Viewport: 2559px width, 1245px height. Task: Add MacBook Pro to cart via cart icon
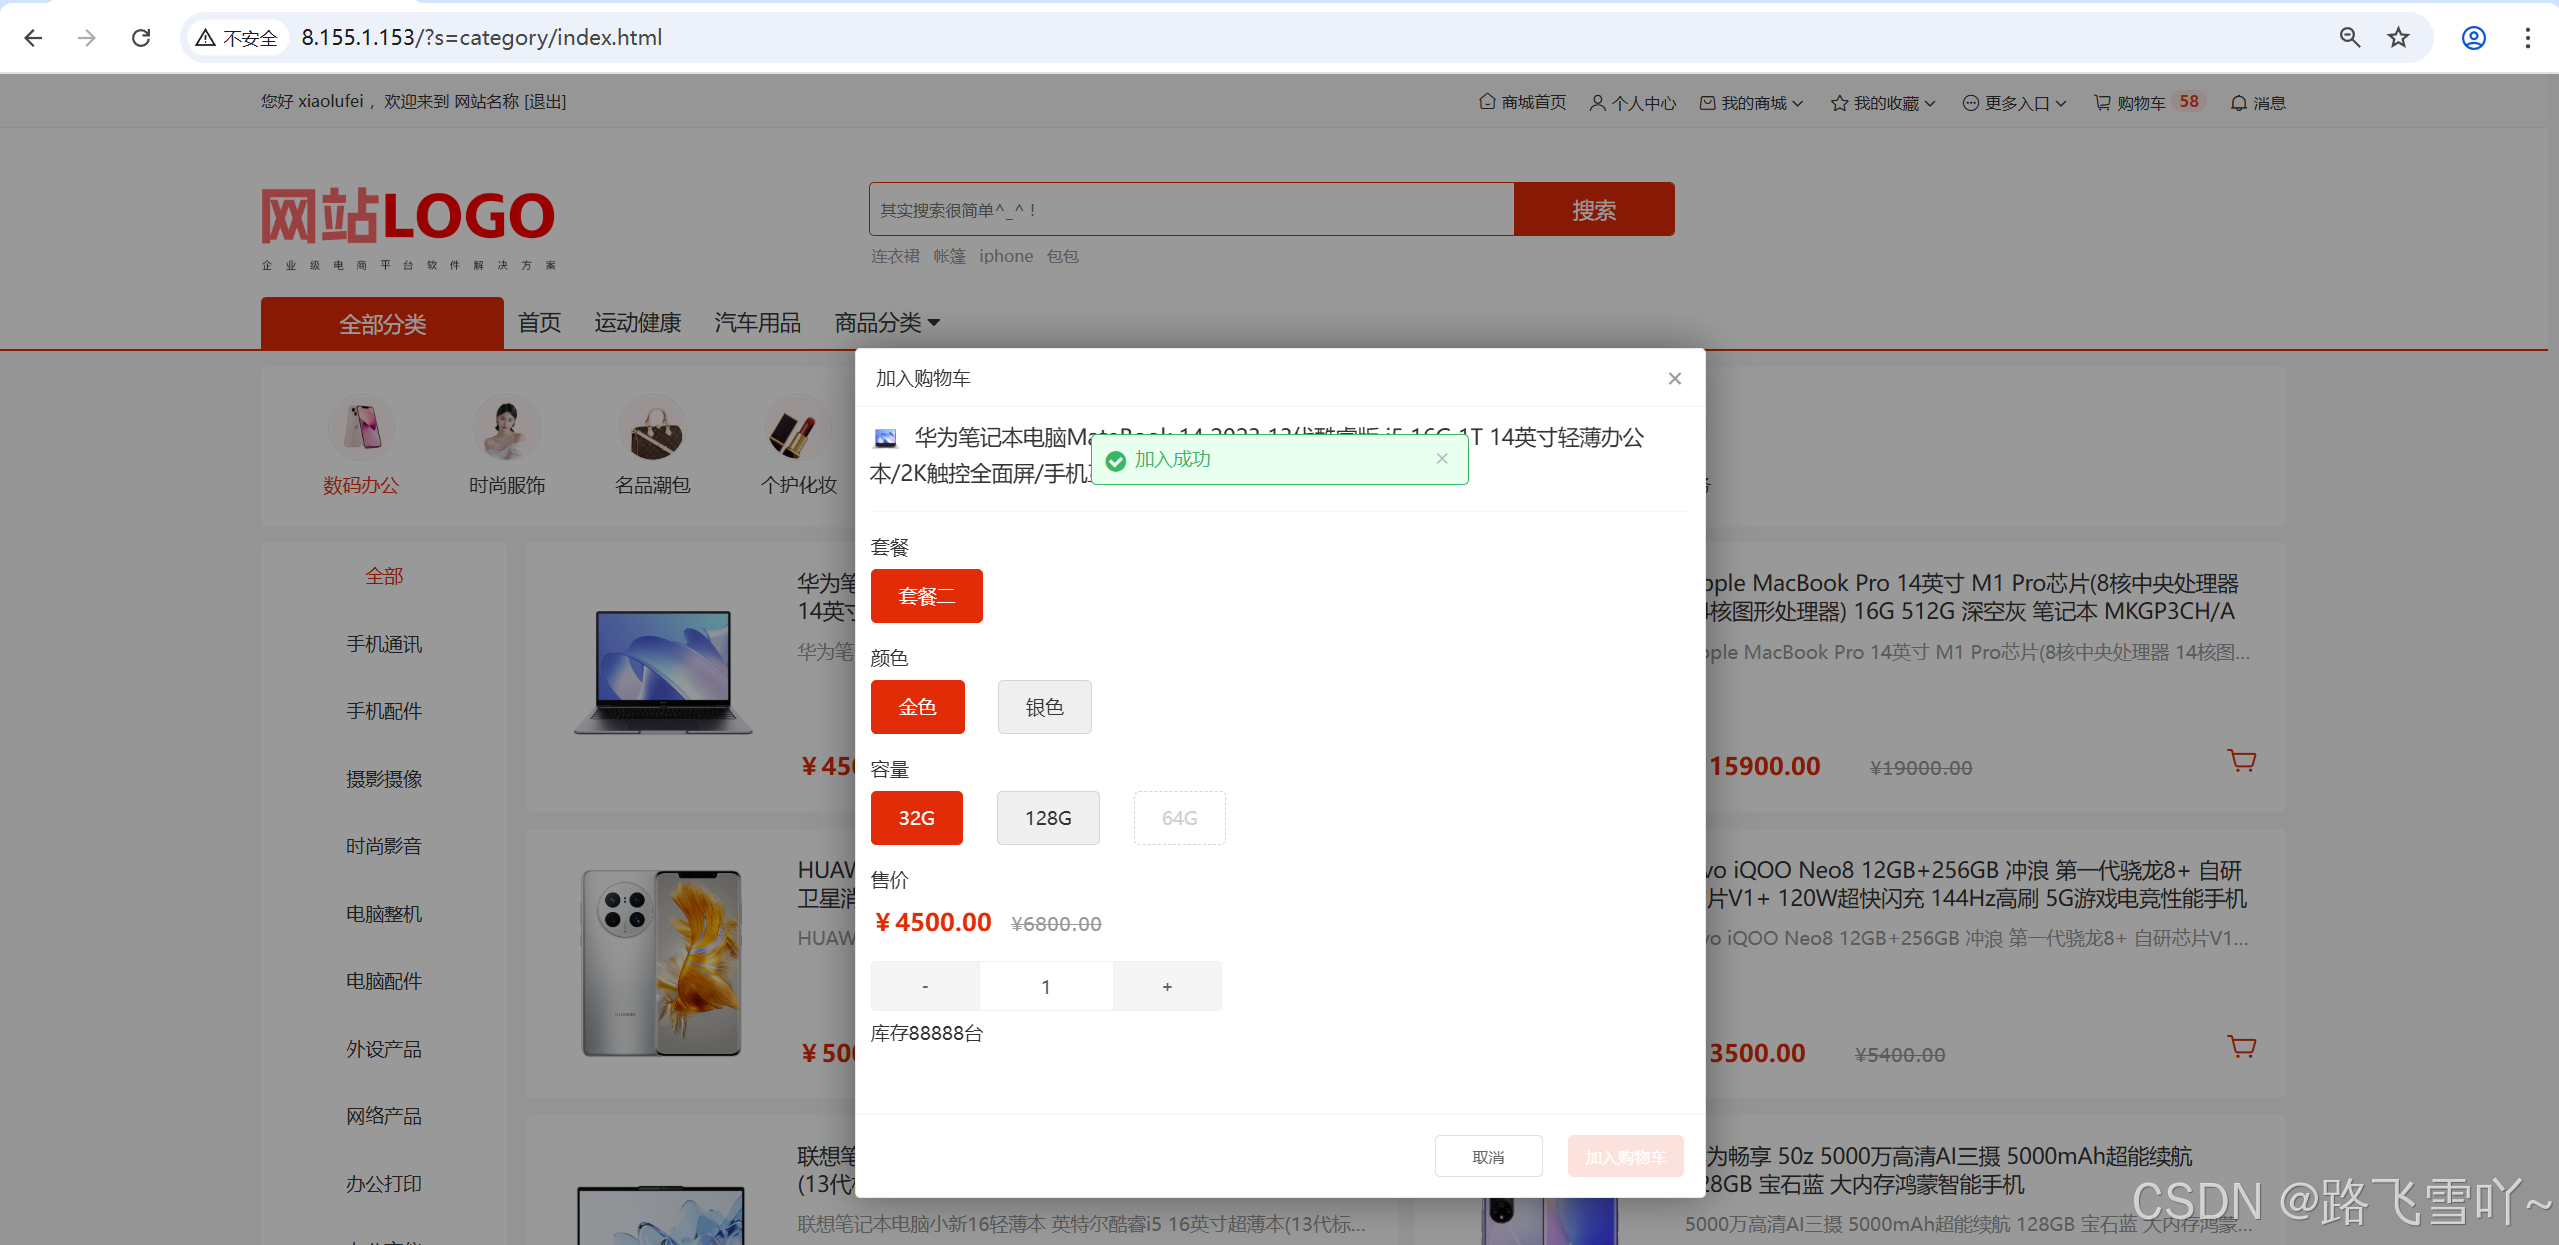pyautogui.click(x=2241, y=761)
